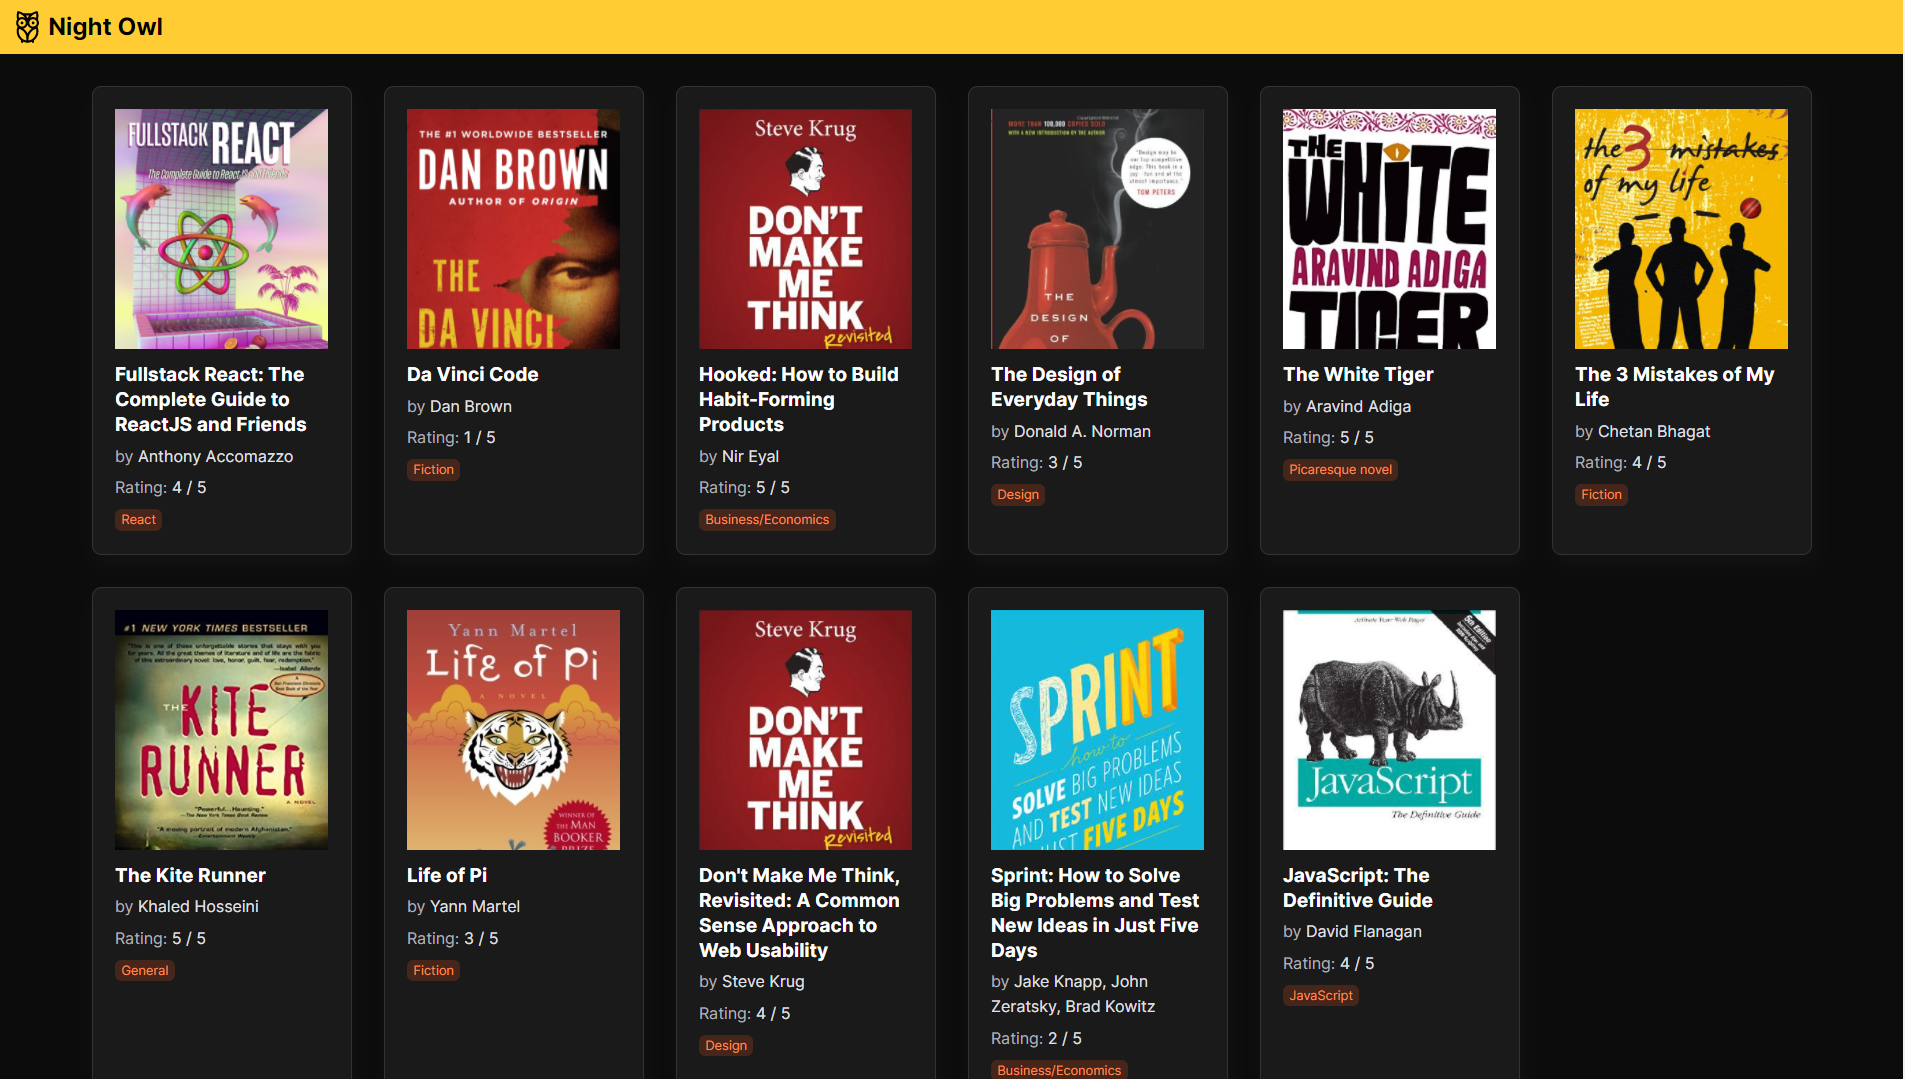Click 'Rating: 5 / 5' on The Kite Runner
Image resolution: width=1905 pixels, height=1079 pixels.
coord(160,939)
